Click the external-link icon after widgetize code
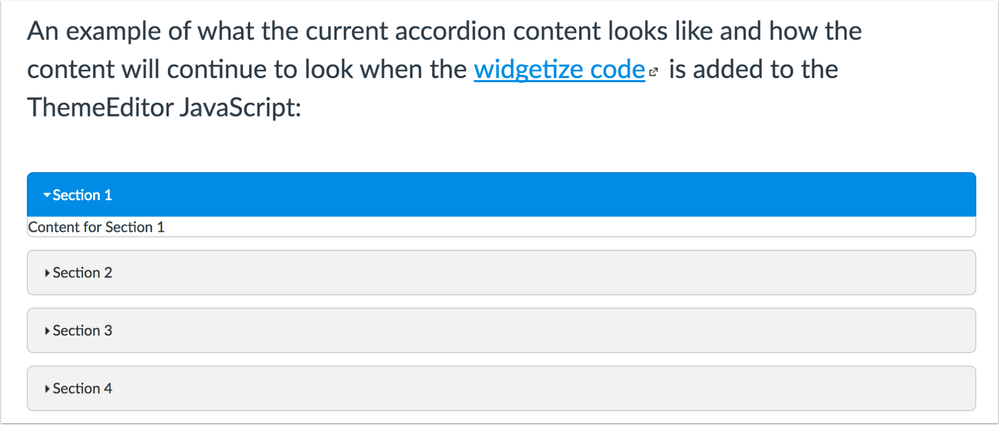Image resolution: width=999 pixels, height=425 pixels. [x=653, y=73]
